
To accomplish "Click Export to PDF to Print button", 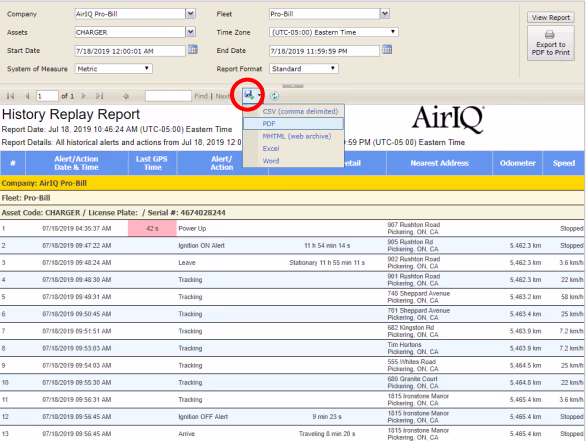I will [x=550, y=43].
